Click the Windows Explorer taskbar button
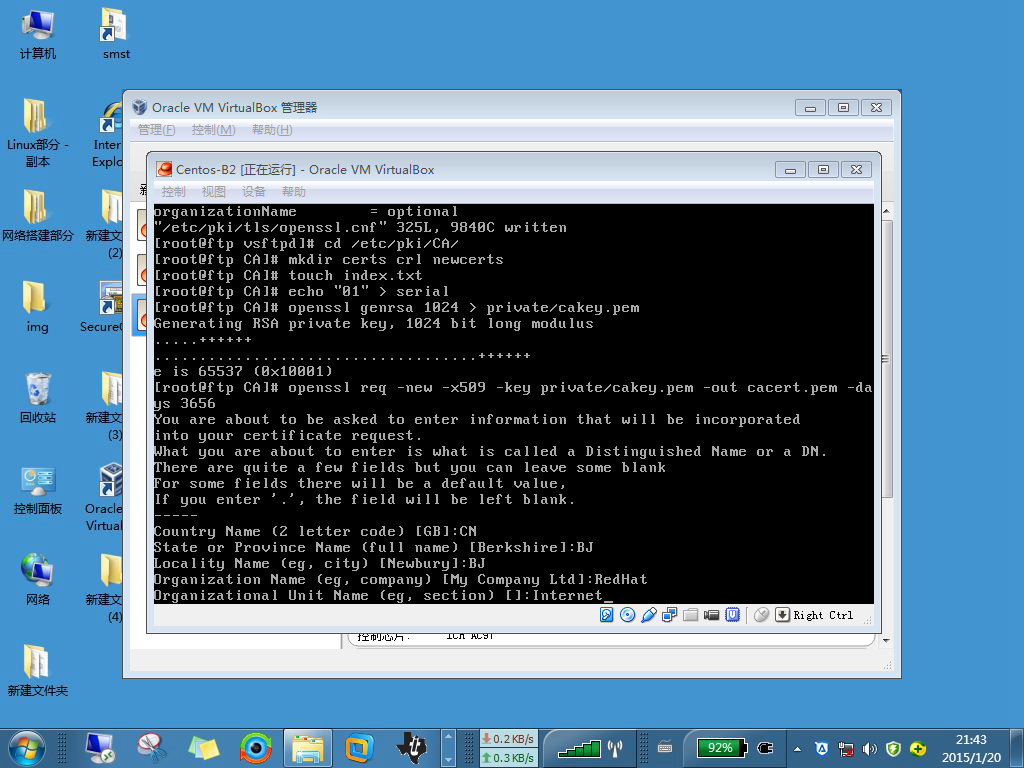 (x=308, y=748)
